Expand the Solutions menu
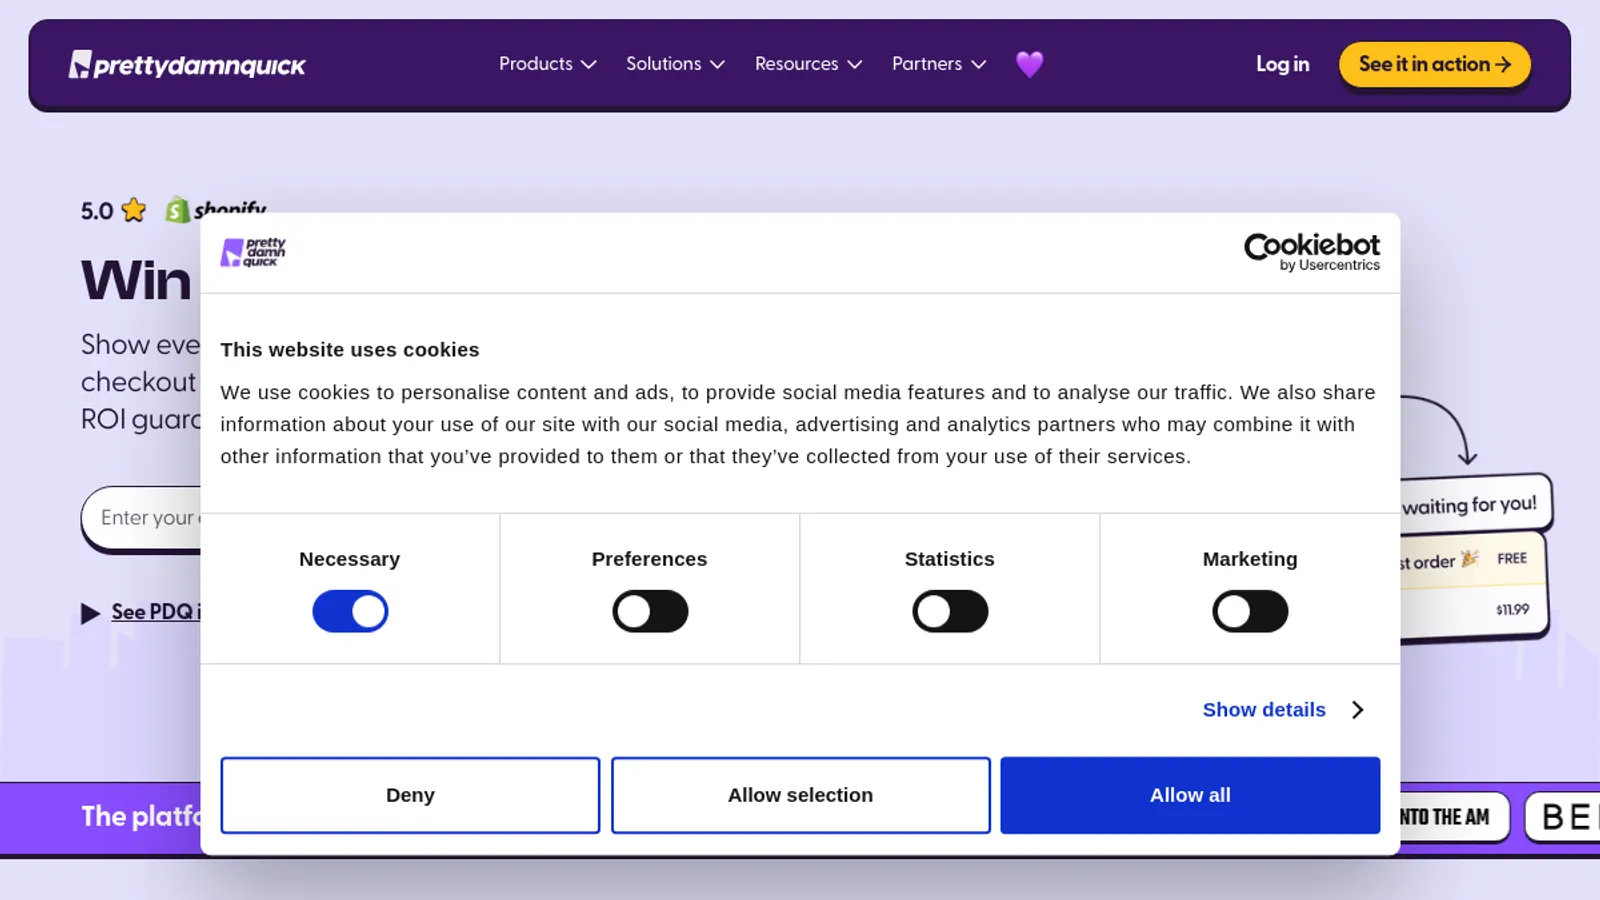Image resolution: width=1600 pixels, height=900 pixels. pos(675,64)
